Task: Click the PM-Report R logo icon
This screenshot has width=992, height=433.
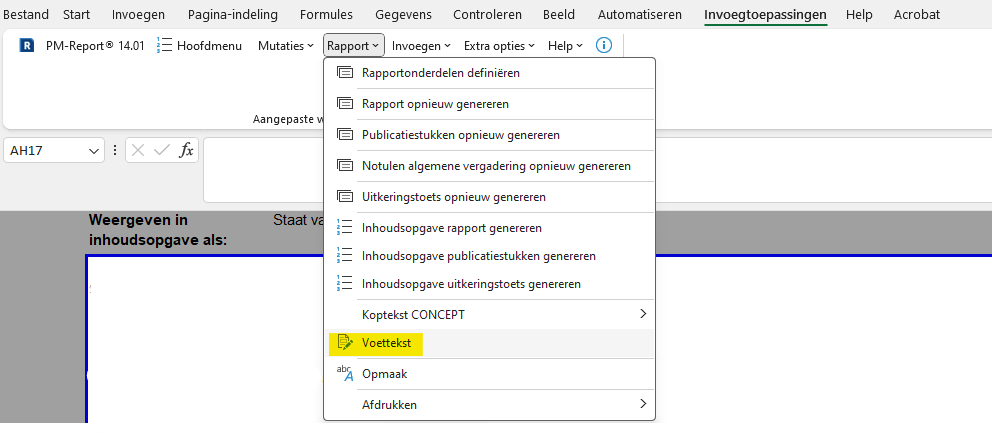Action: [27, 46]
